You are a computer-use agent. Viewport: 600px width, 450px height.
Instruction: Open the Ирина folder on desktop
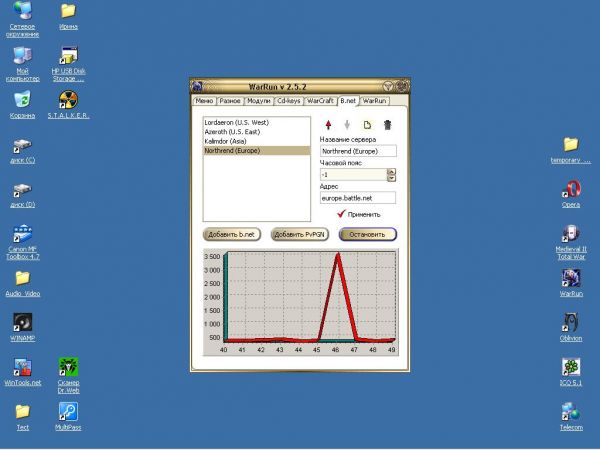pos(68,16)
